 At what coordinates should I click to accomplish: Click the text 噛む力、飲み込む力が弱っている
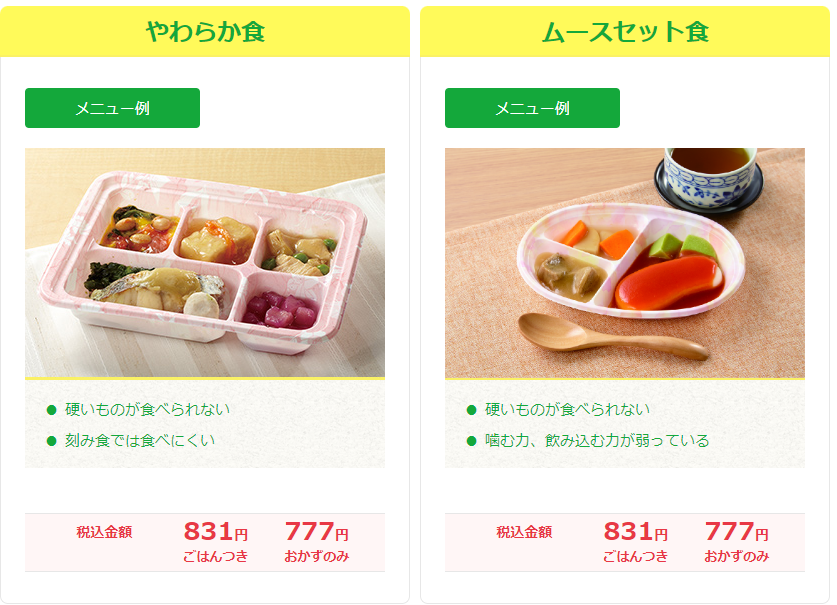597,441
